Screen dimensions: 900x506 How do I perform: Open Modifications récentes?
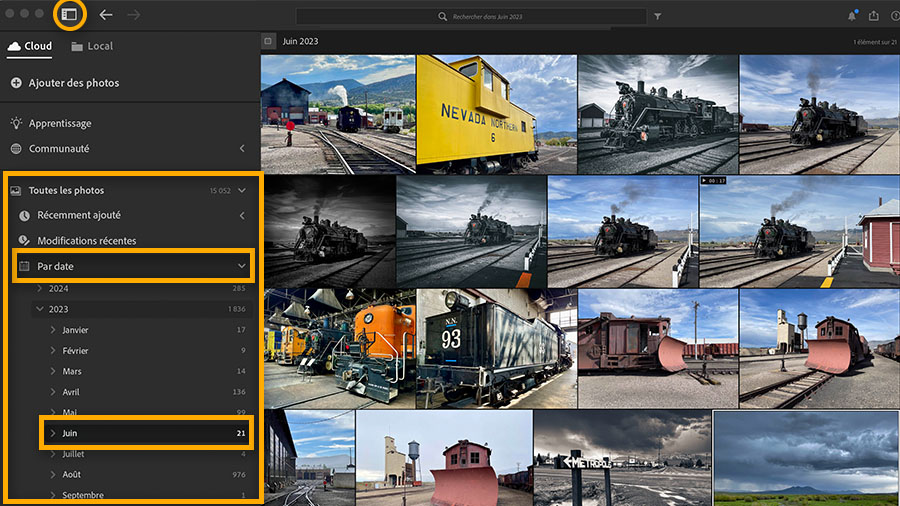pyautogui.click(x=87, y=241)
